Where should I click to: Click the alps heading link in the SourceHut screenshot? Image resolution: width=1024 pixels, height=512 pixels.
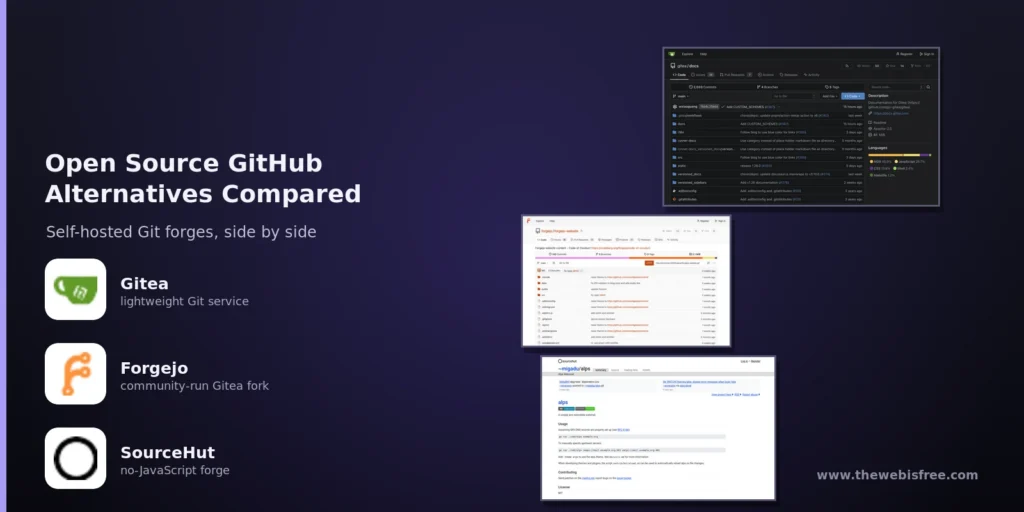[563, 402]
